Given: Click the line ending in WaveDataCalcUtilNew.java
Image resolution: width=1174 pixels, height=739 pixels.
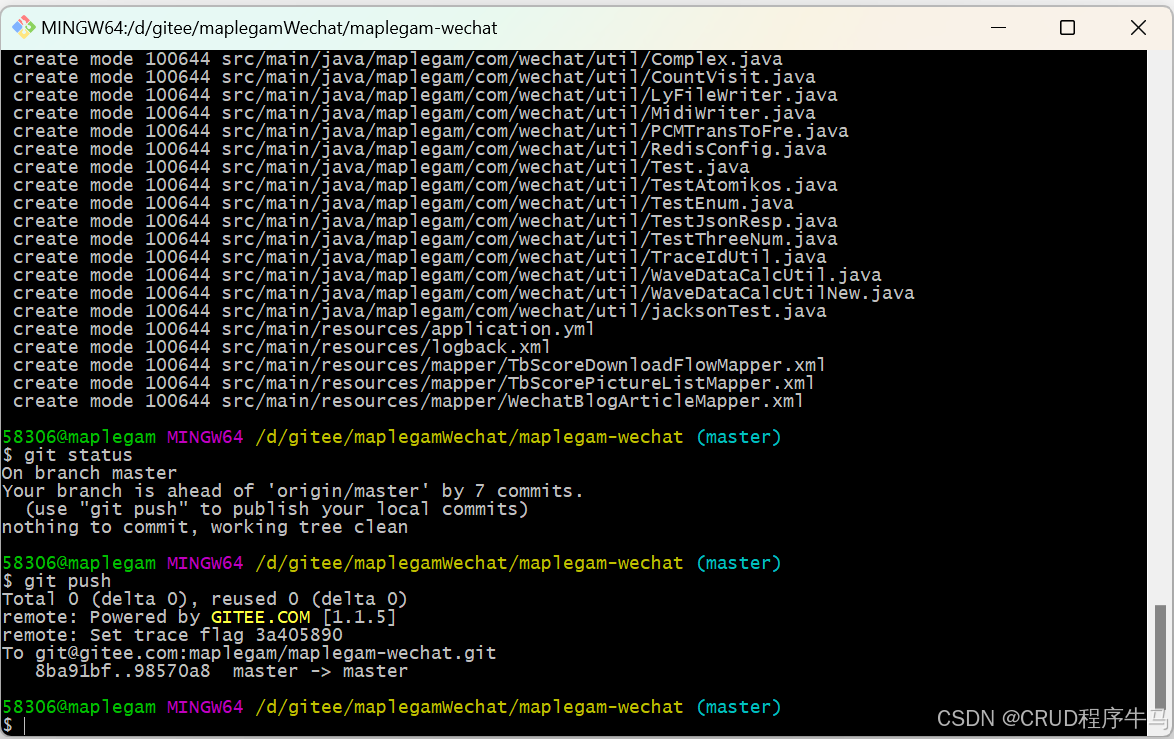Looking at the screenshot, I should [463, 293].
